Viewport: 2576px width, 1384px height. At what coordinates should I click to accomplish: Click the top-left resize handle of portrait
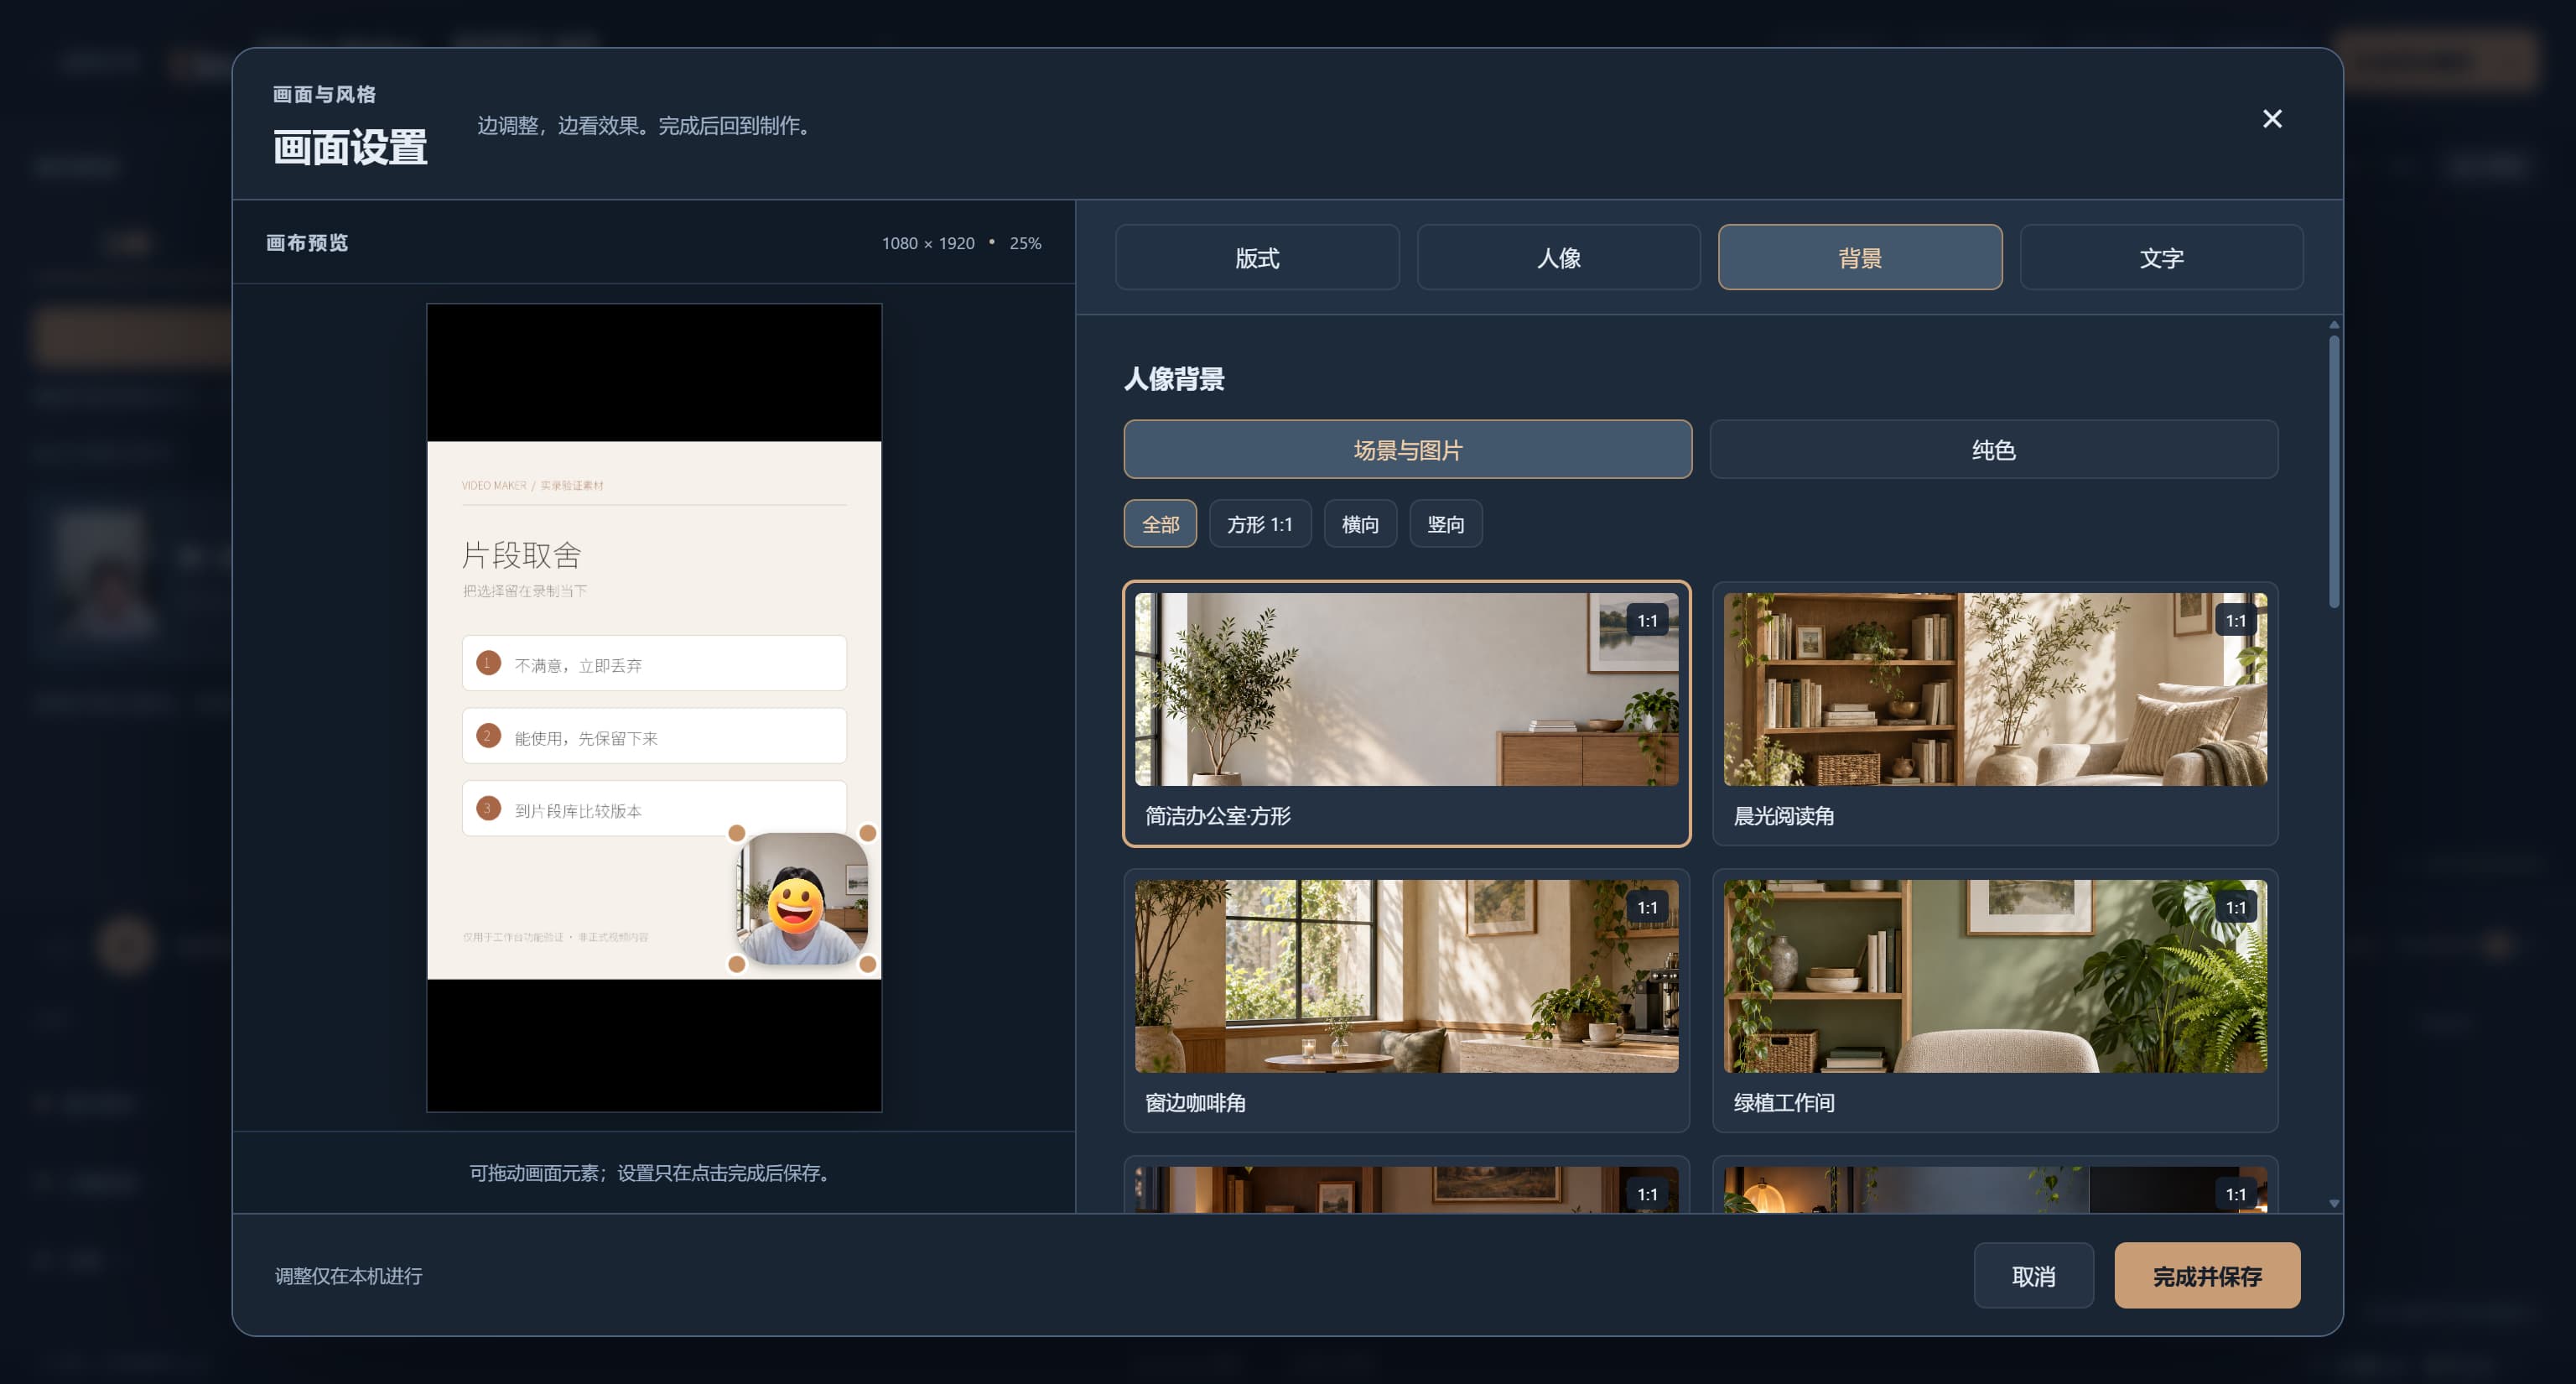[x=737, y=833]
